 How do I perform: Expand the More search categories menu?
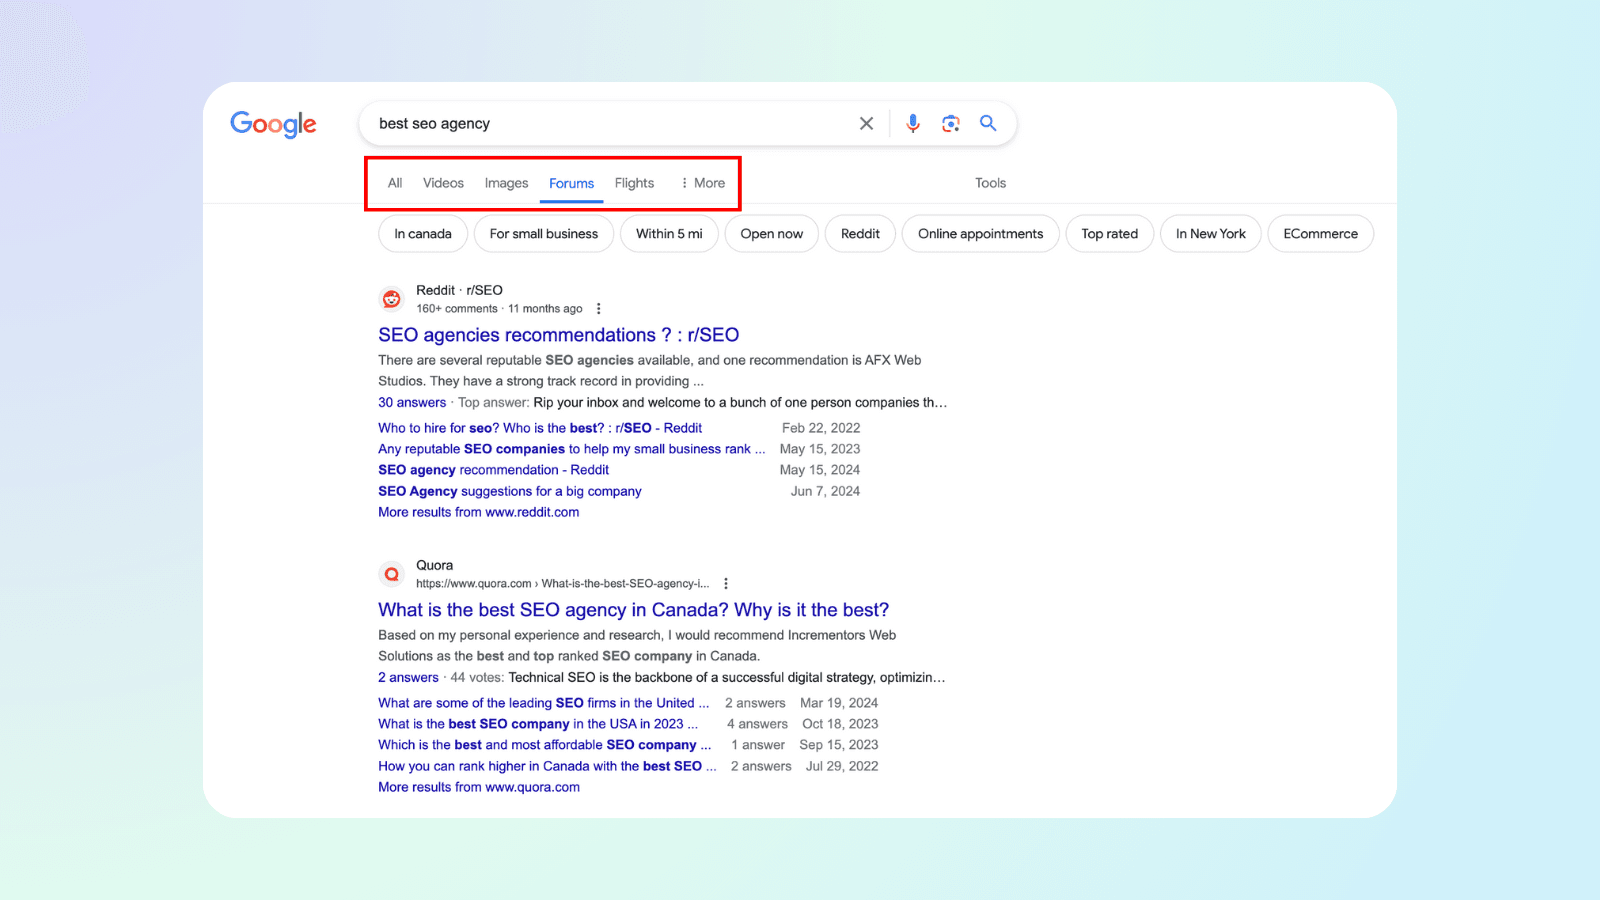pos(703,183)
